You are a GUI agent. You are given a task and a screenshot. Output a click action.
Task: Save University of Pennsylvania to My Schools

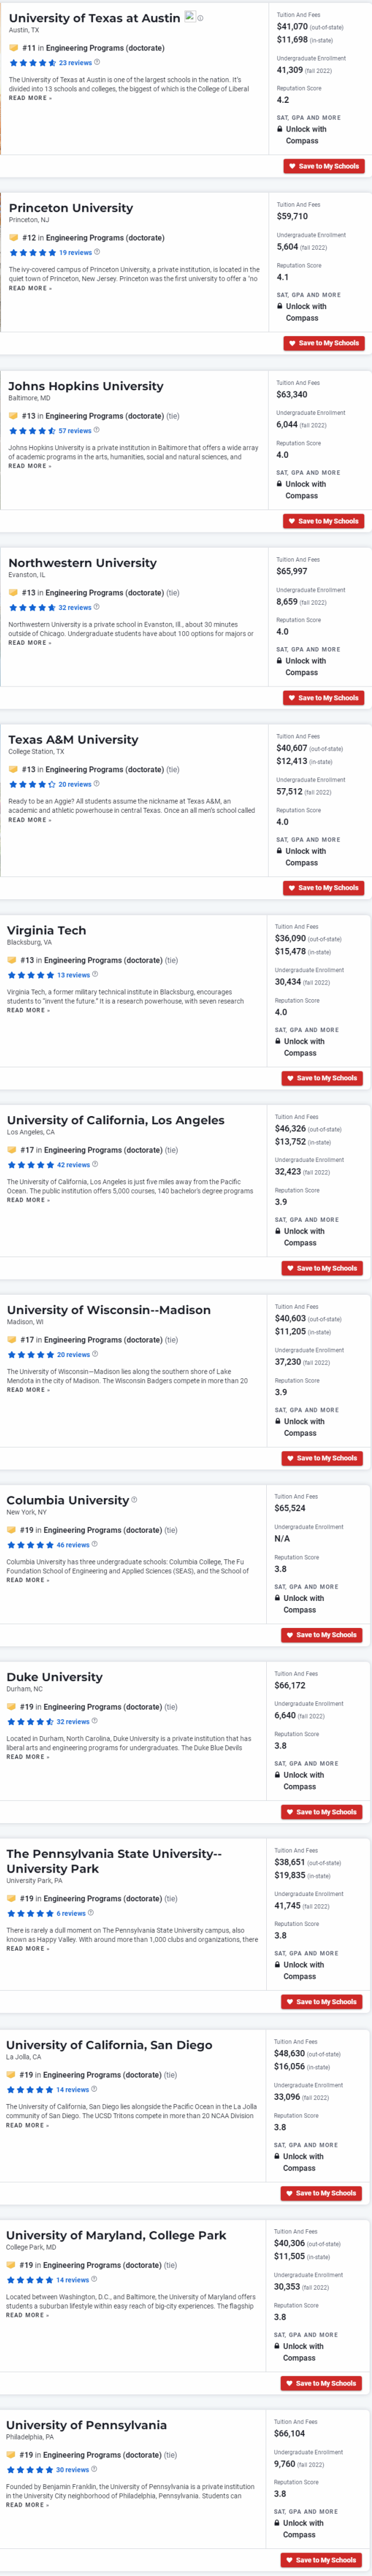tap(321, 2560)
